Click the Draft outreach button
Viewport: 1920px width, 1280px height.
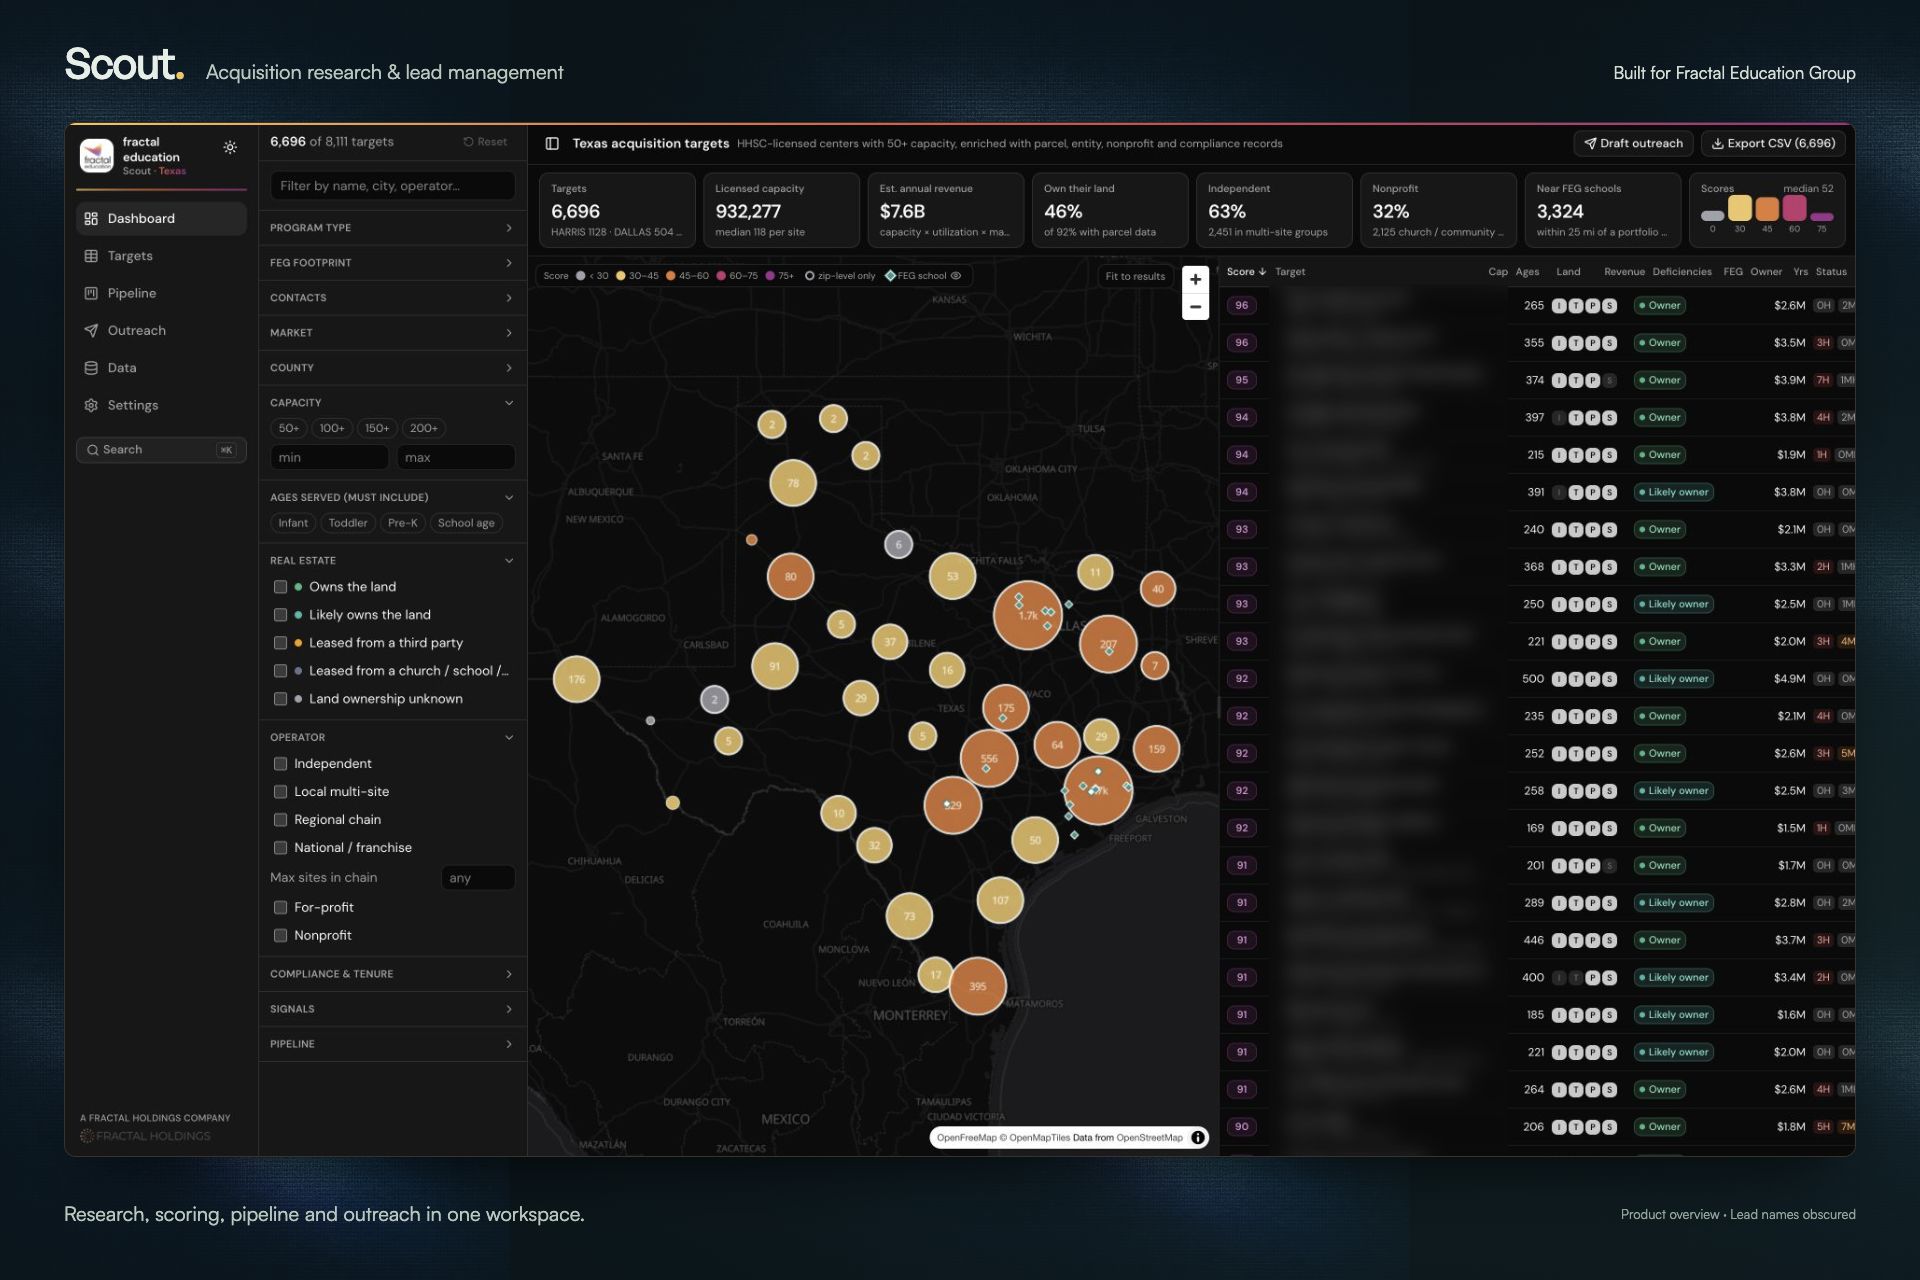click(1633, 143)
